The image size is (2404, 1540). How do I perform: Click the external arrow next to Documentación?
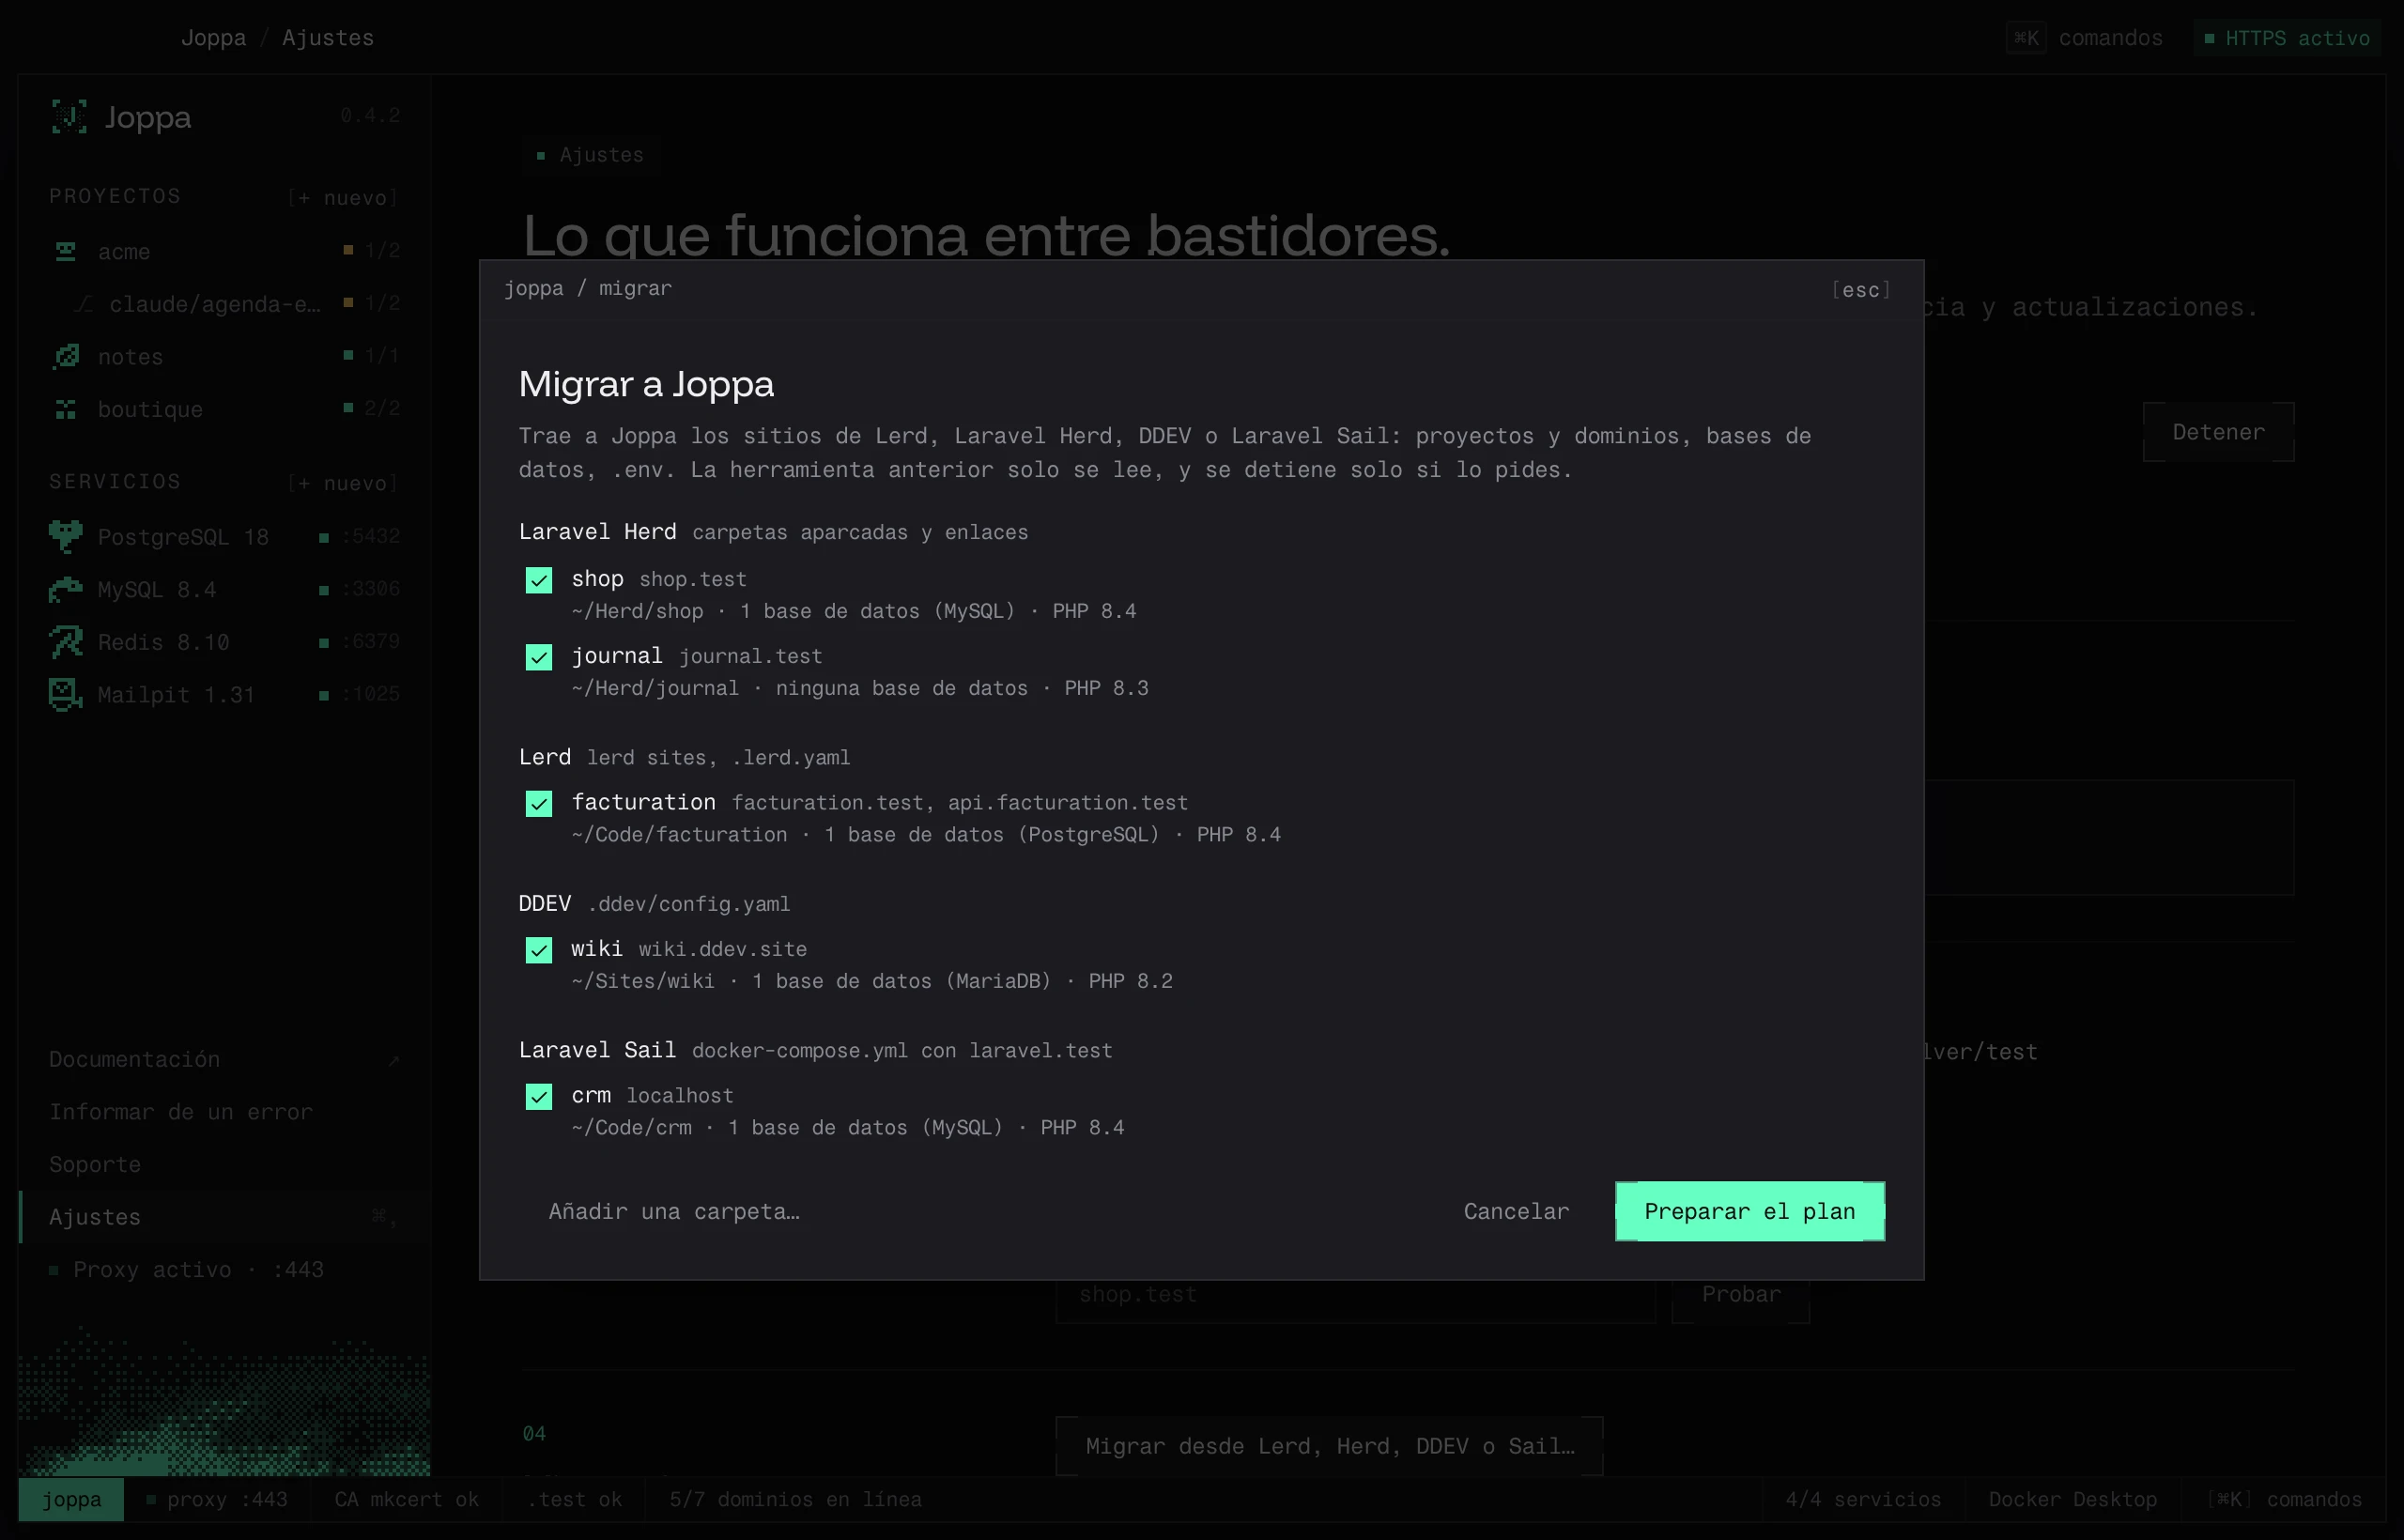tap(394, 1060)
